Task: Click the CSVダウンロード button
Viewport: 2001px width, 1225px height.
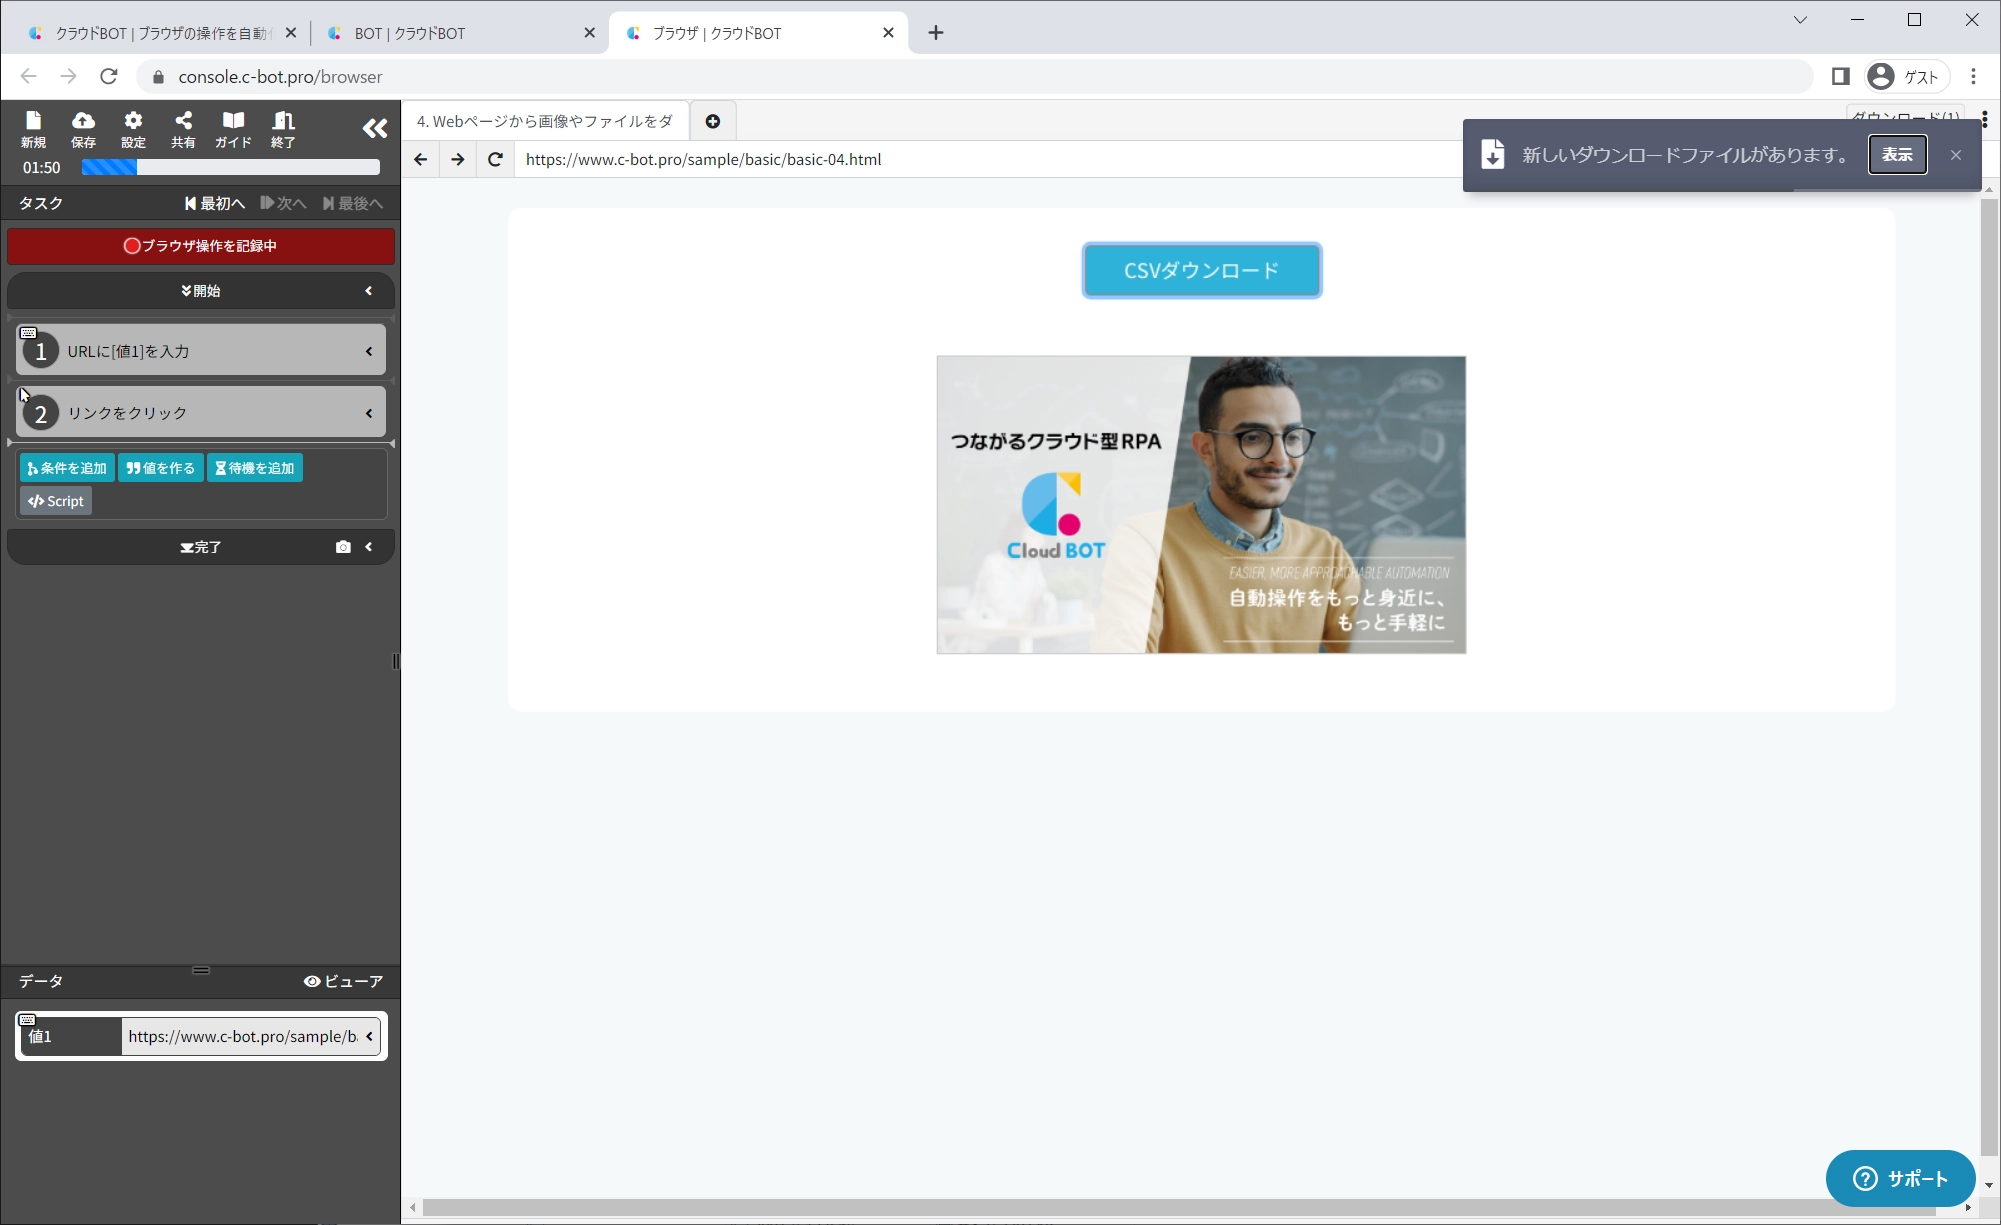Action: click(1201, 270)
